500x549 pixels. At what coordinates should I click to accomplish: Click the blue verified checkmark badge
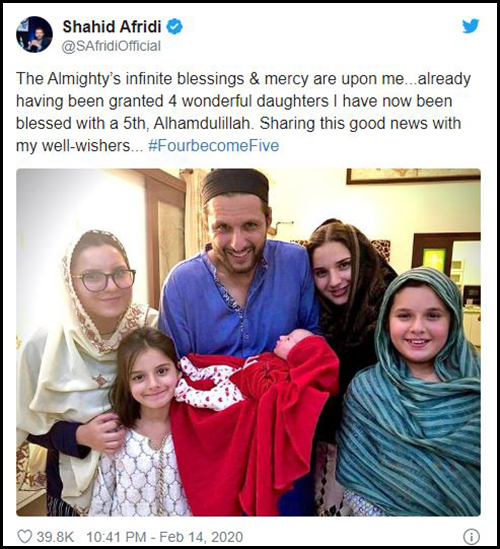pyautogui.click(x=174, y=27)
